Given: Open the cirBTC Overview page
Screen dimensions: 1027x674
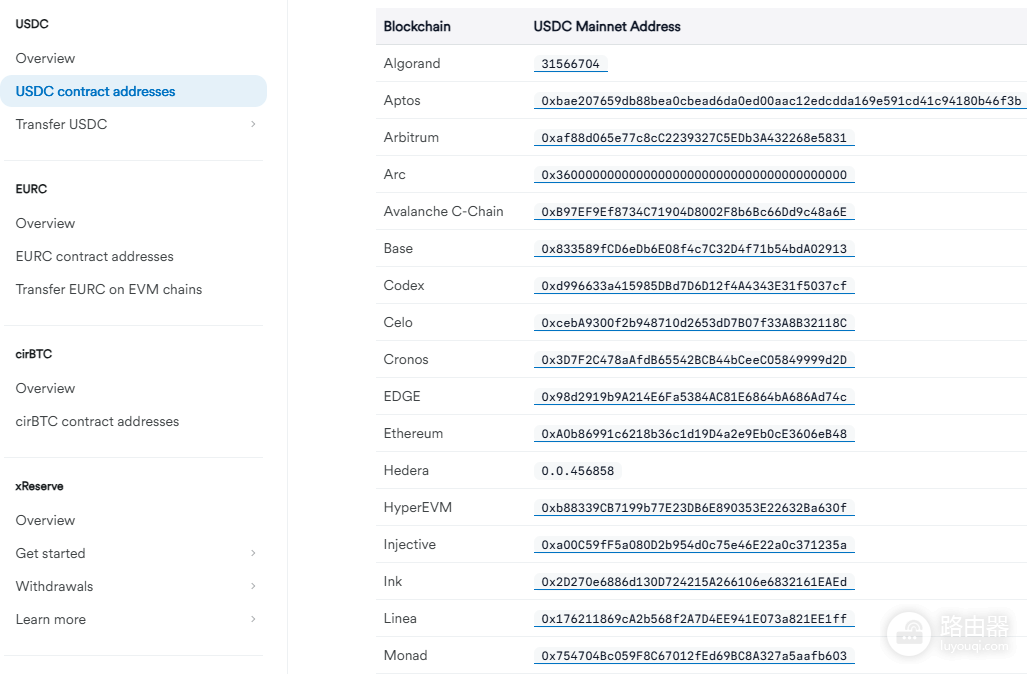Looking at the screenshot, I should pos(45,388).
